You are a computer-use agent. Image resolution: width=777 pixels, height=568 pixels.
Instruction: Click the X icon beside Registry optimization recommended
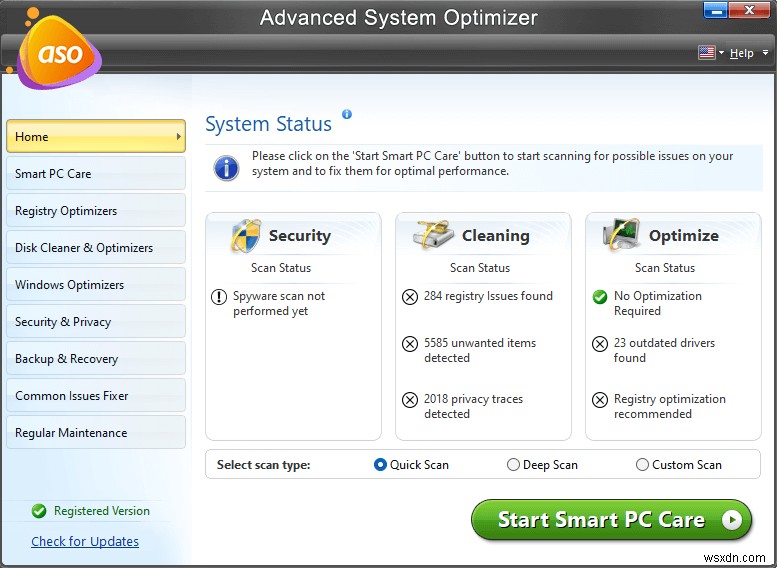pyautogui.click(x=600, y=399)
